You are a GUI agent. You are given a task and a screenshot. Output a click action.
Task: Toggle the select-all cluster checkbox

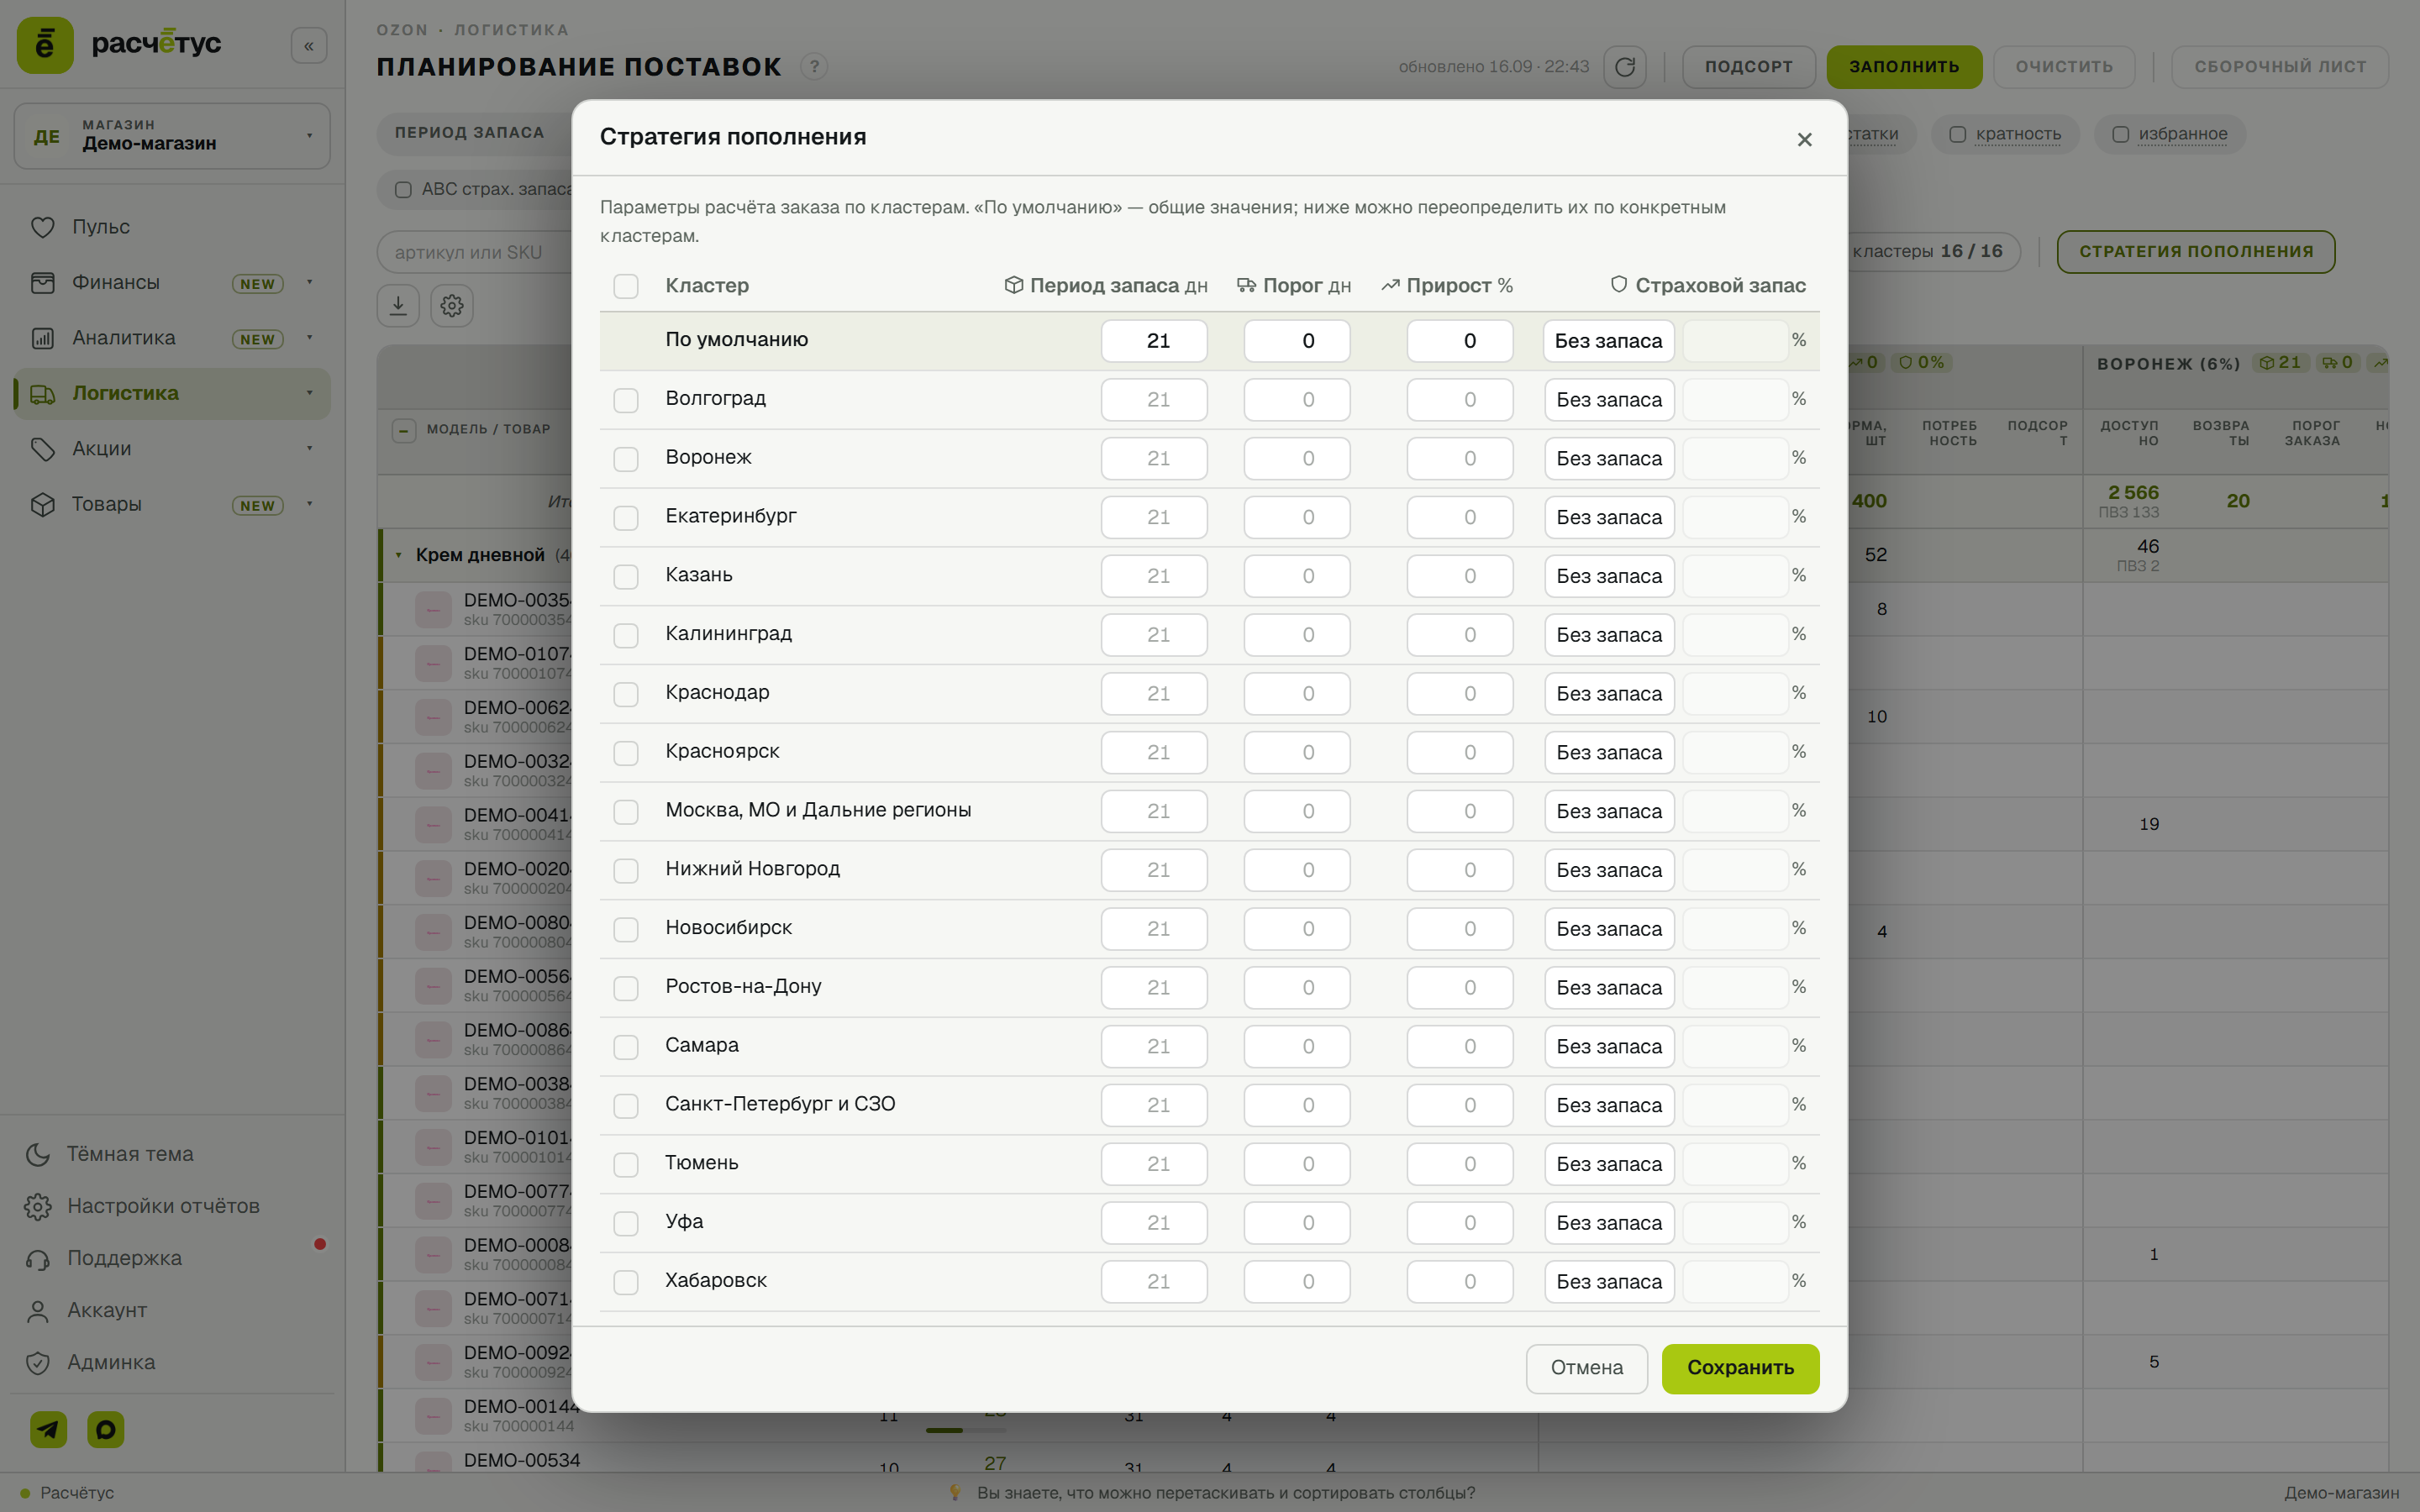626,286
